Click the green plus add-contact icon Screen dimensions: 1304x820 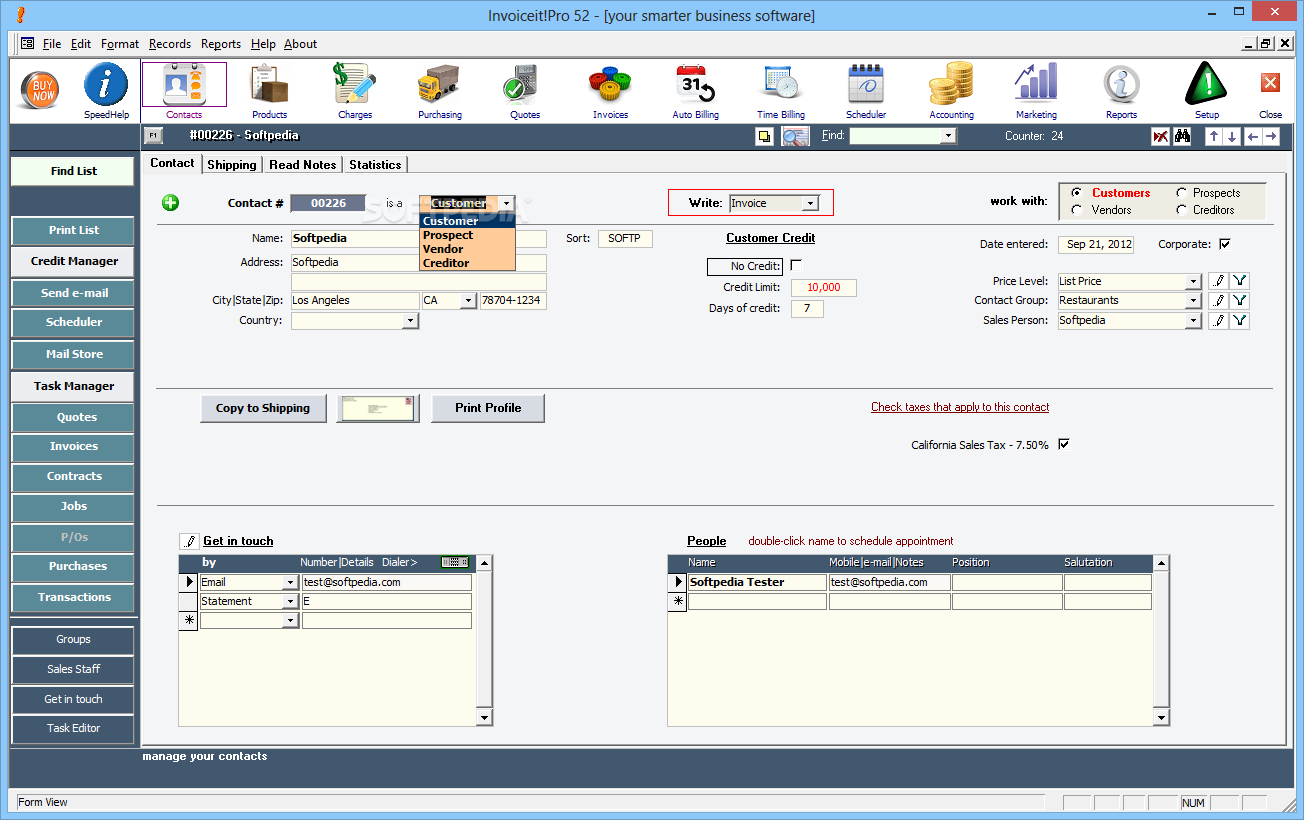click(170, 203)
